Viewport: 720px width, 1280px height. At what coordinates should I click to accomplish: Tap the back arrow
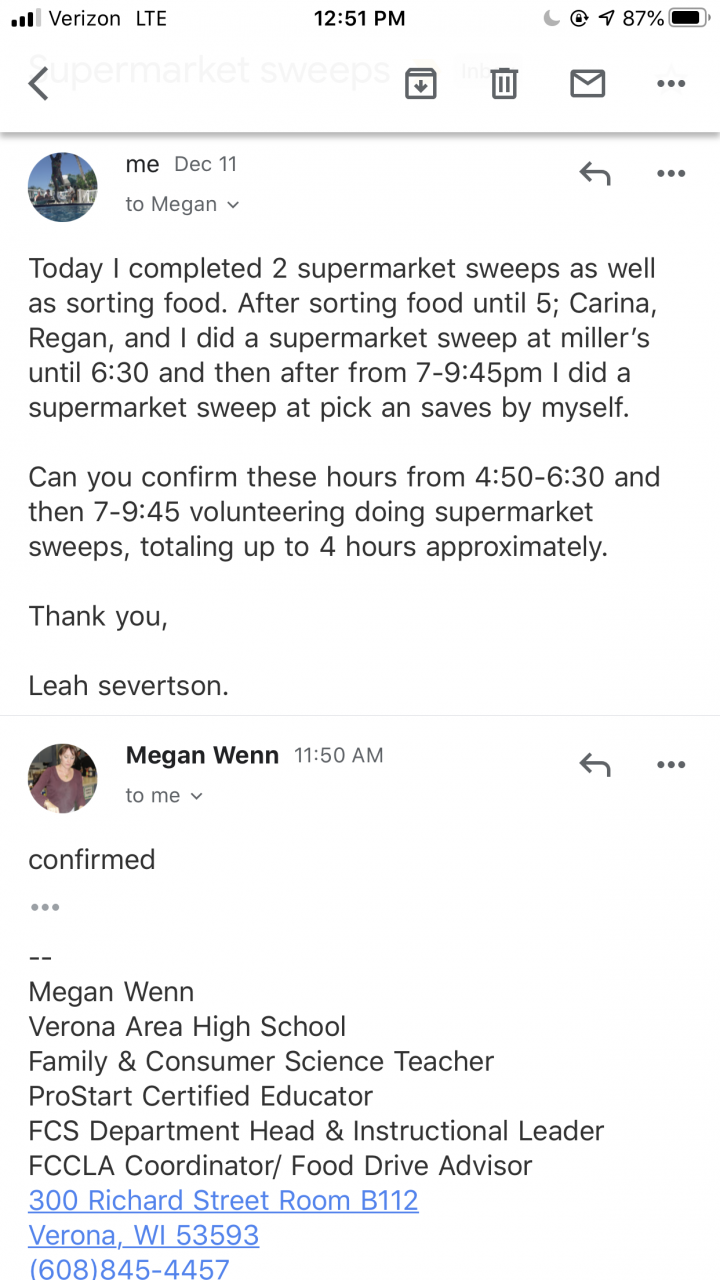coord(39,83)
